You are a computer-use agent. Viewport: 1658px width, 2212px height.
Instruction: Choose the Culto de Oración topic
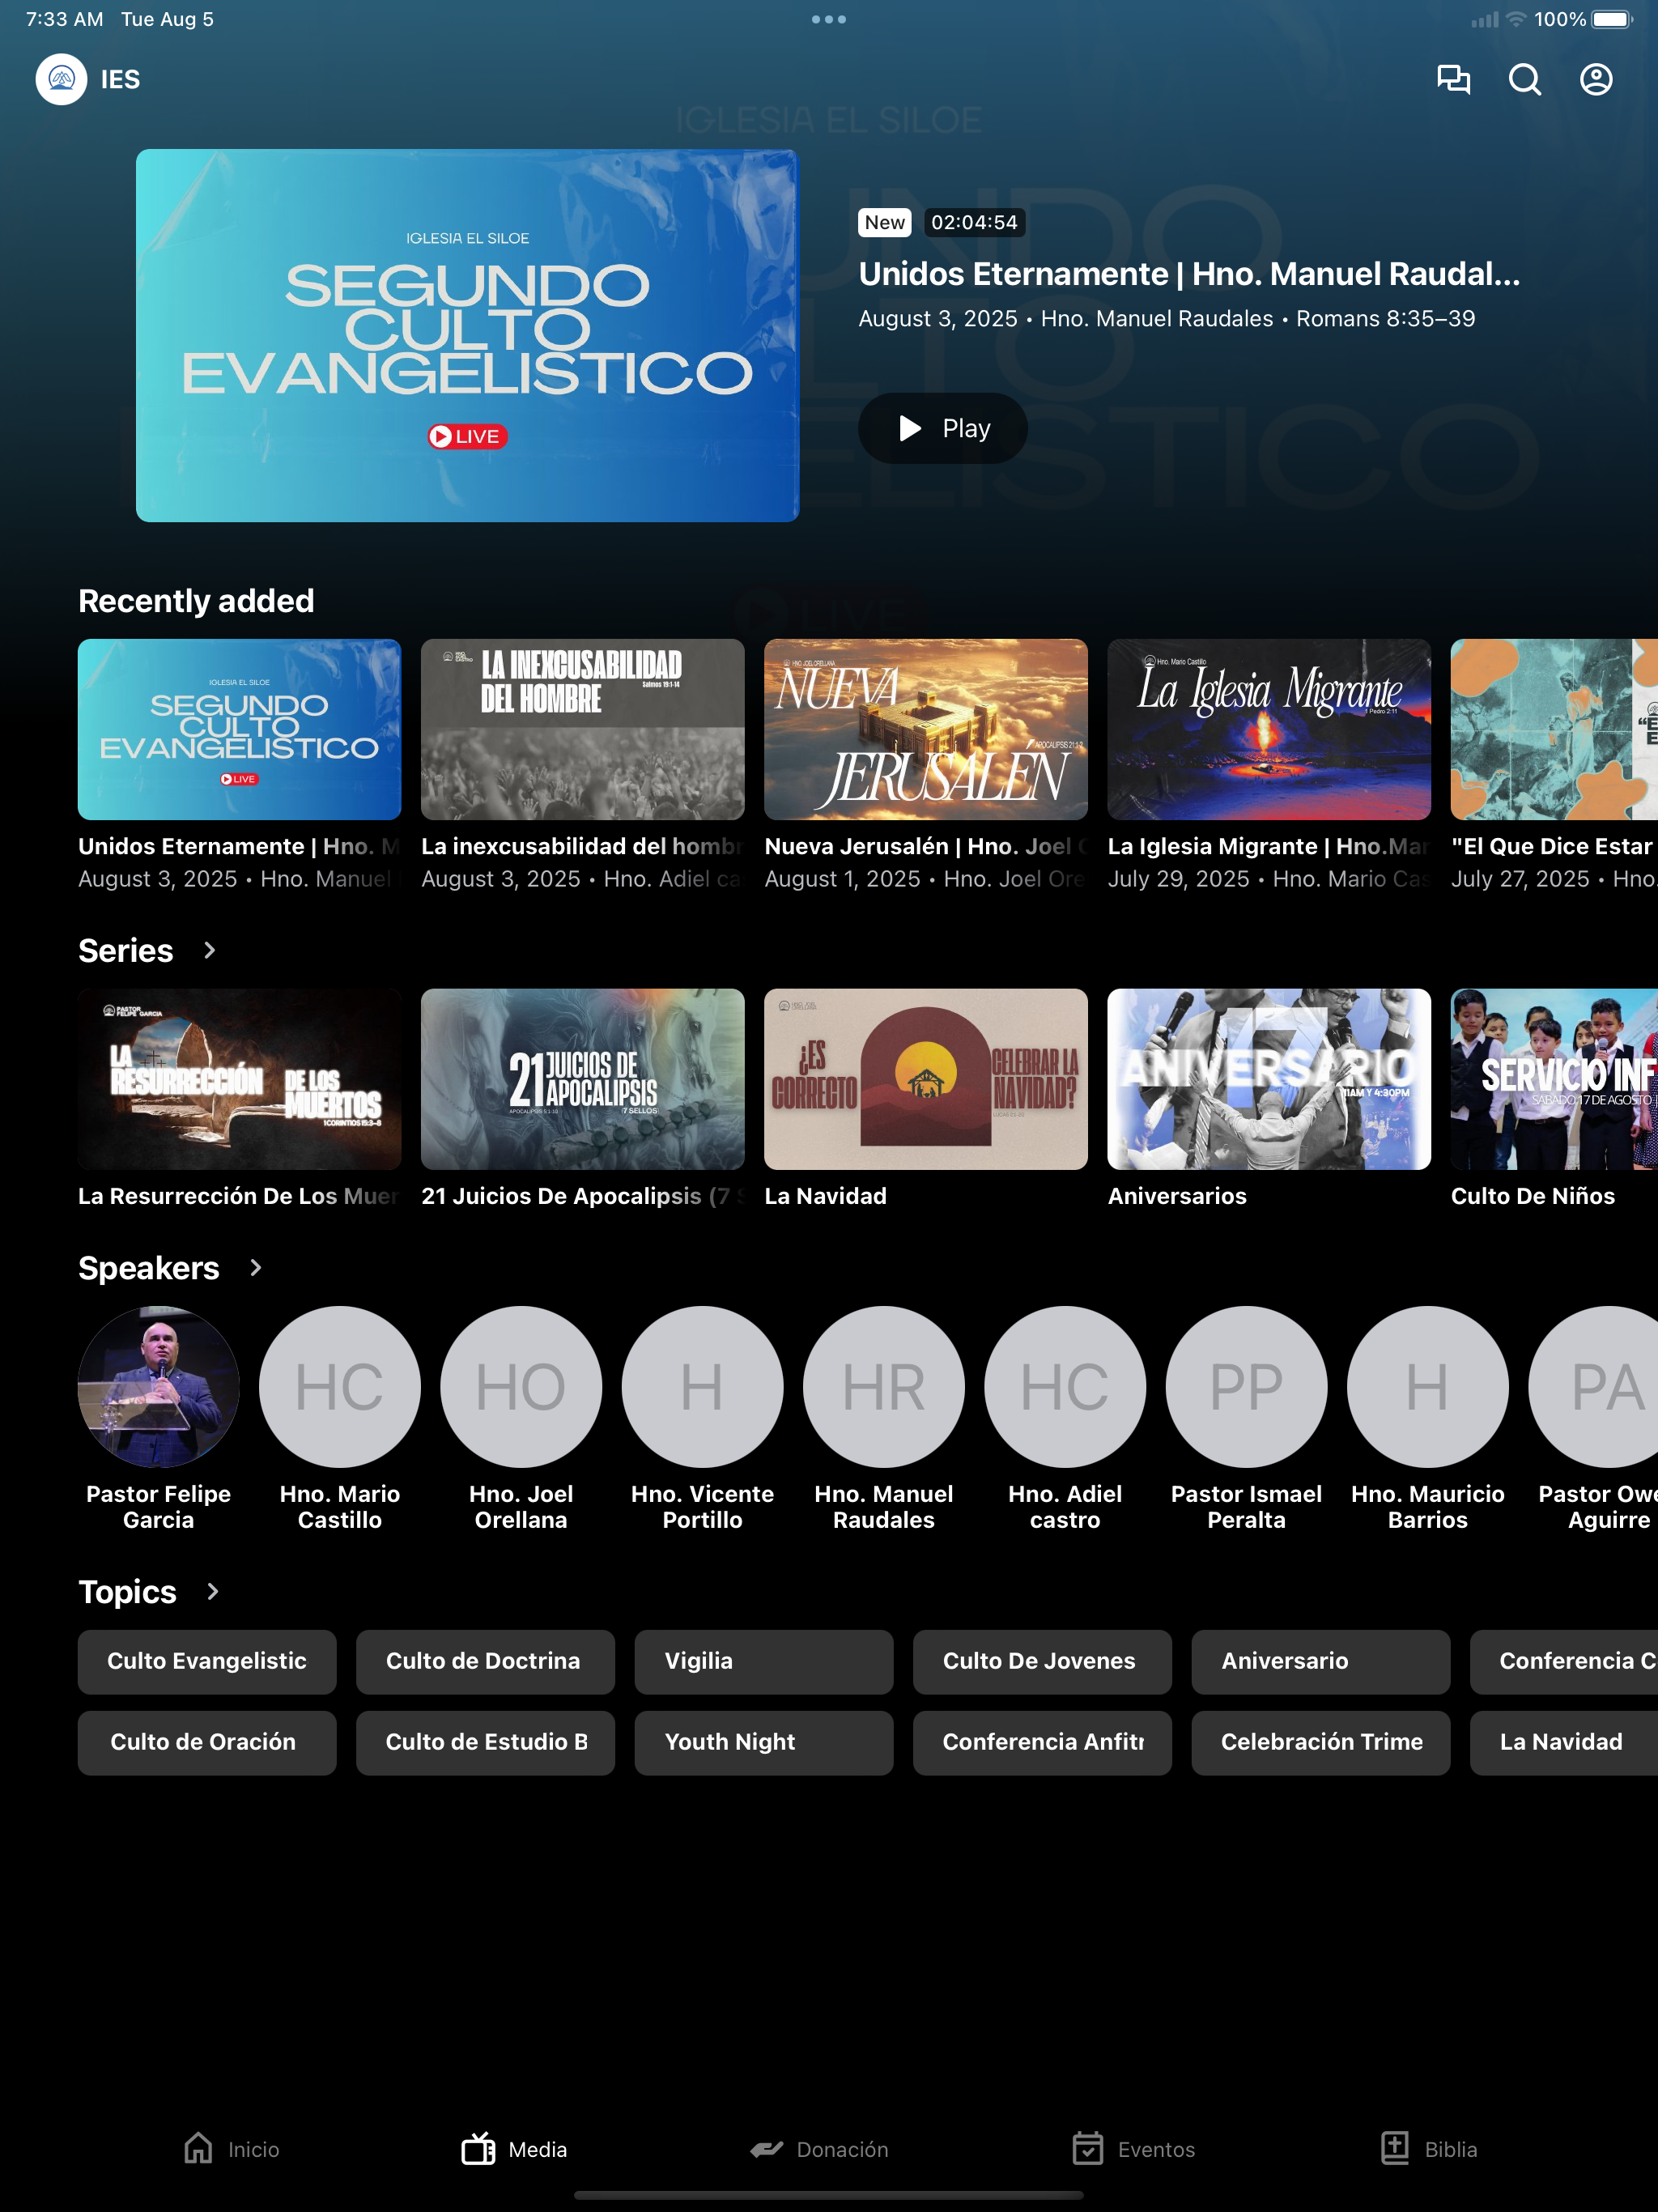207,1742
